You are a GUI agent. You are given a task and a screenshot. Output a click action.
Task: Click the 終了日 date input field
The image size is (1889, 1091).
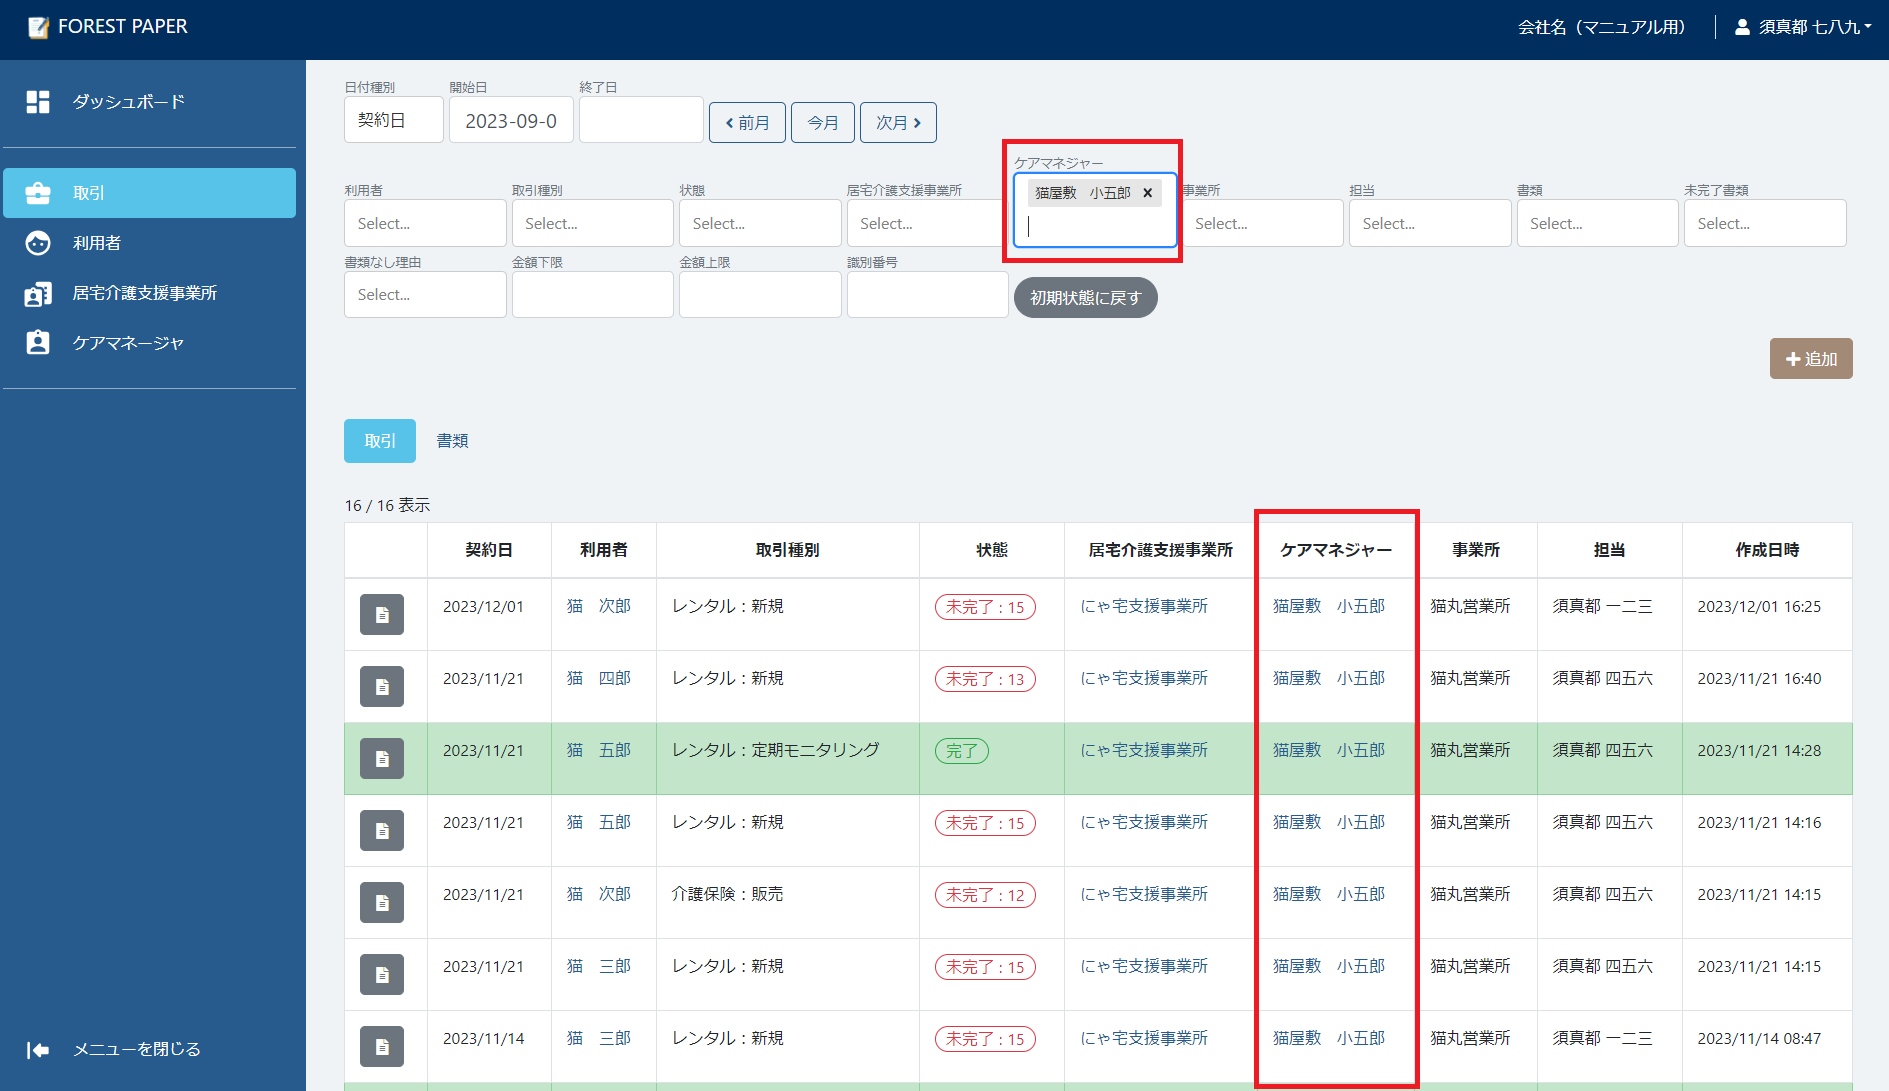641,120
